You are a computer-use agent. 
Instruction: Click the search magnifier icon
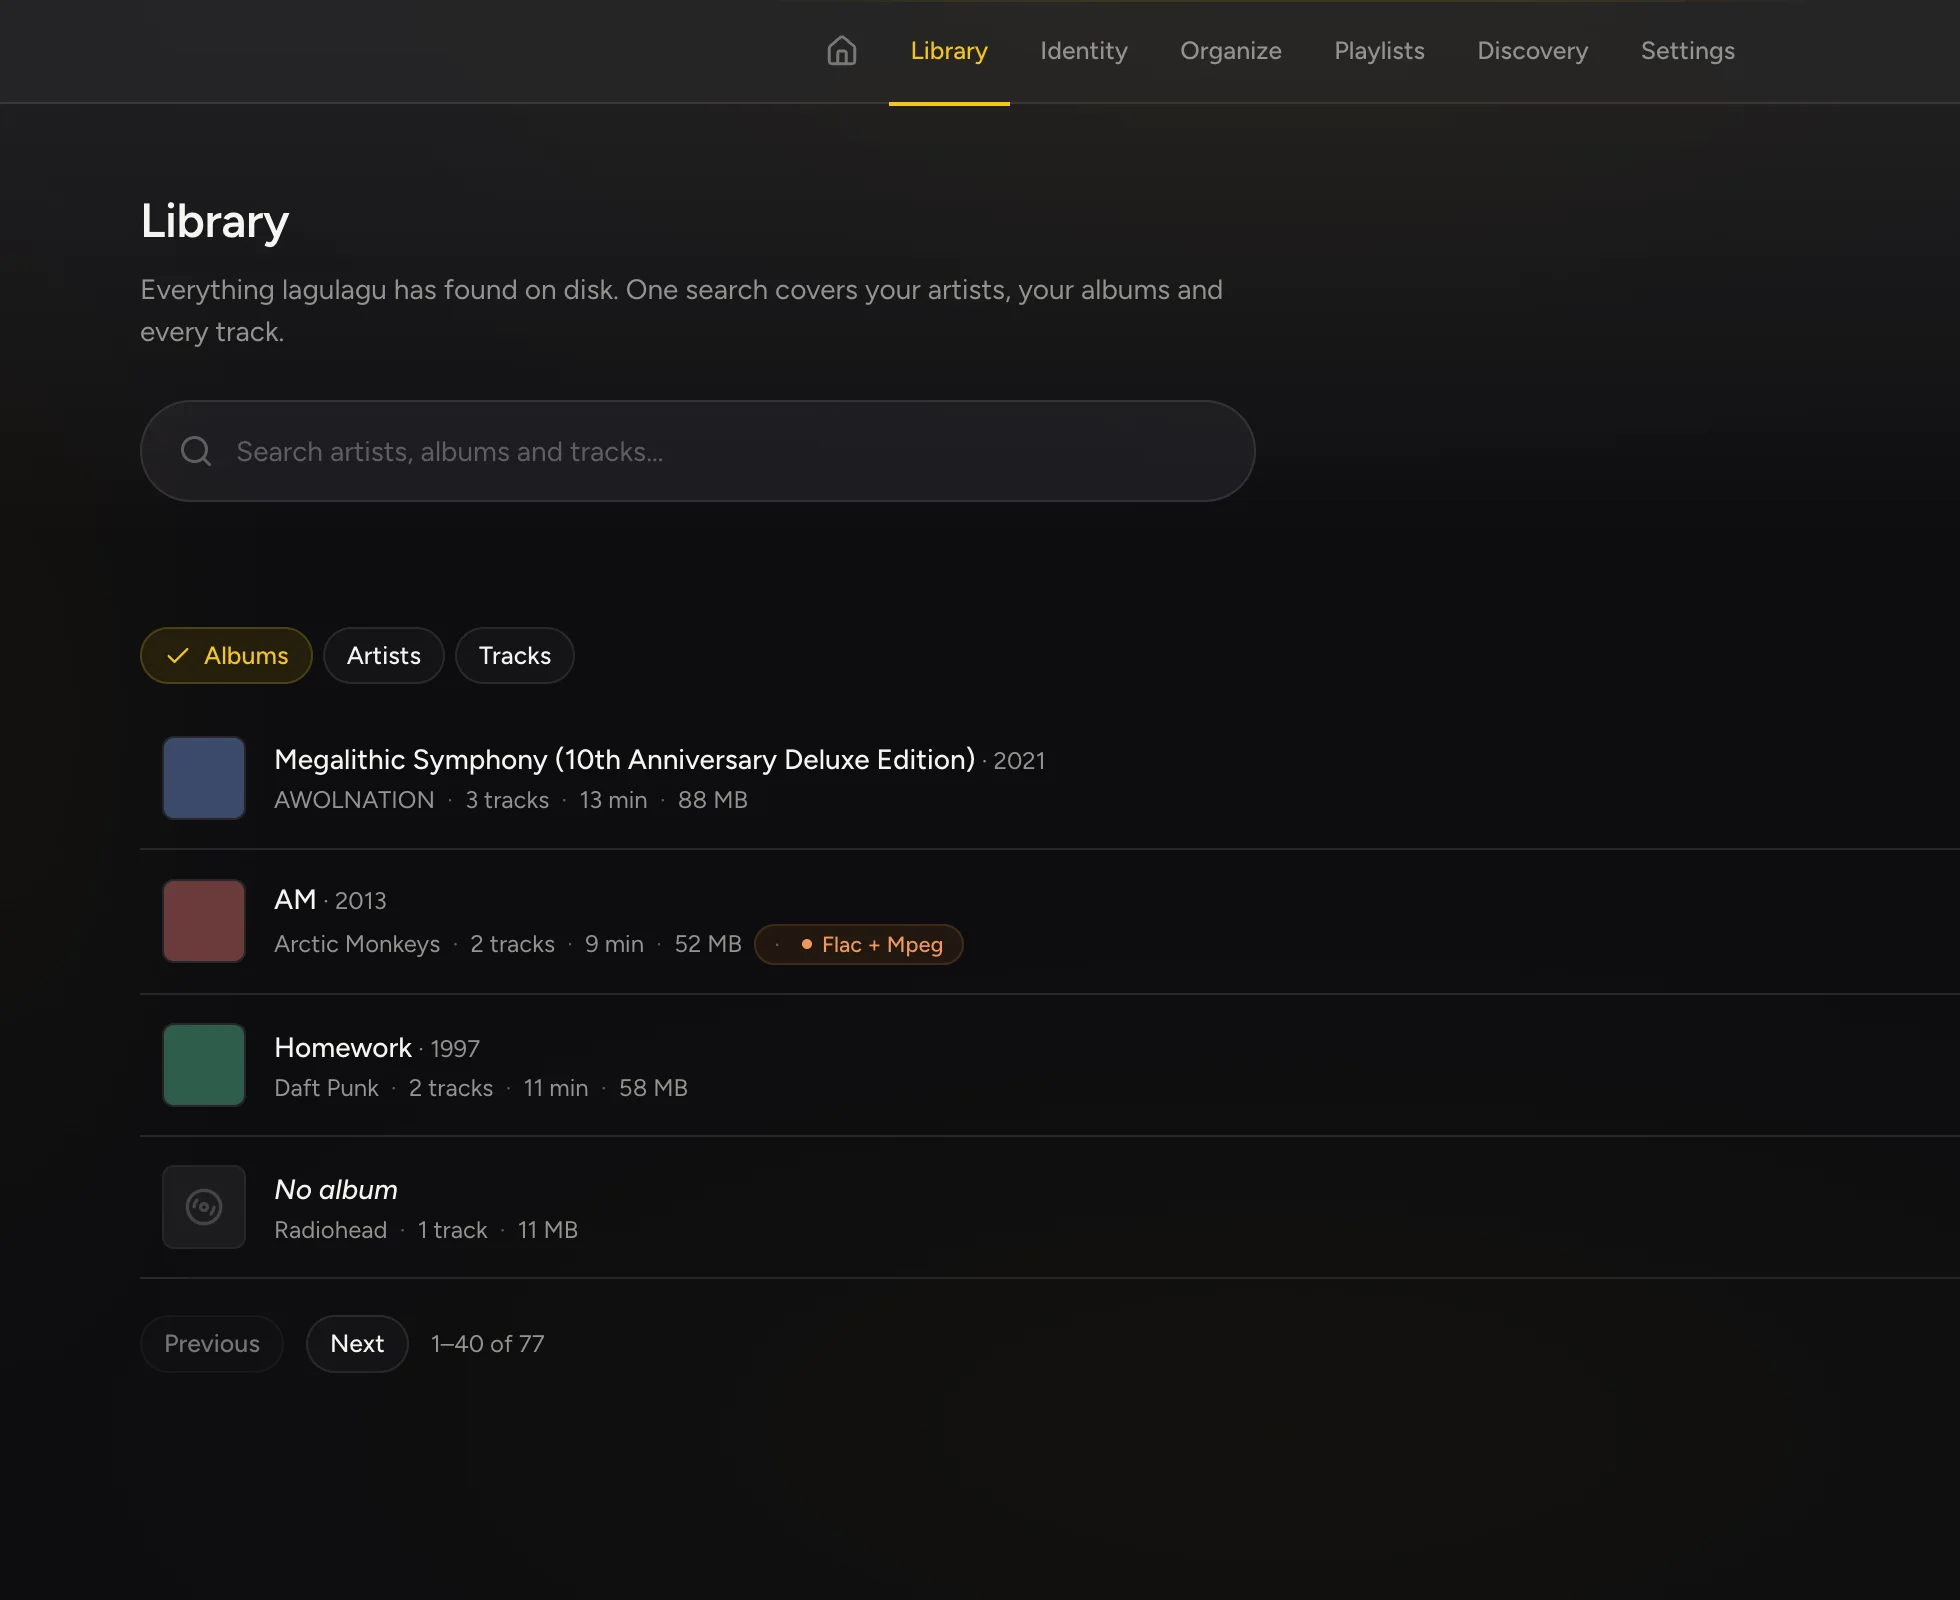point(196,451)
